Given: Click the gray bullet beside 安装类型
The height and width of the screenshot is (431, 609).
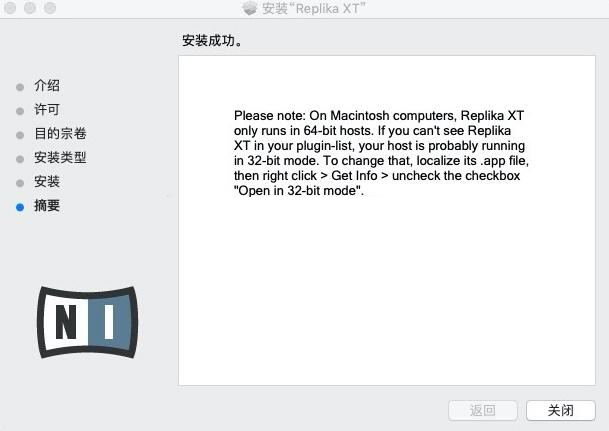Looking at the screenshot, I should click(x=20, y=159).
